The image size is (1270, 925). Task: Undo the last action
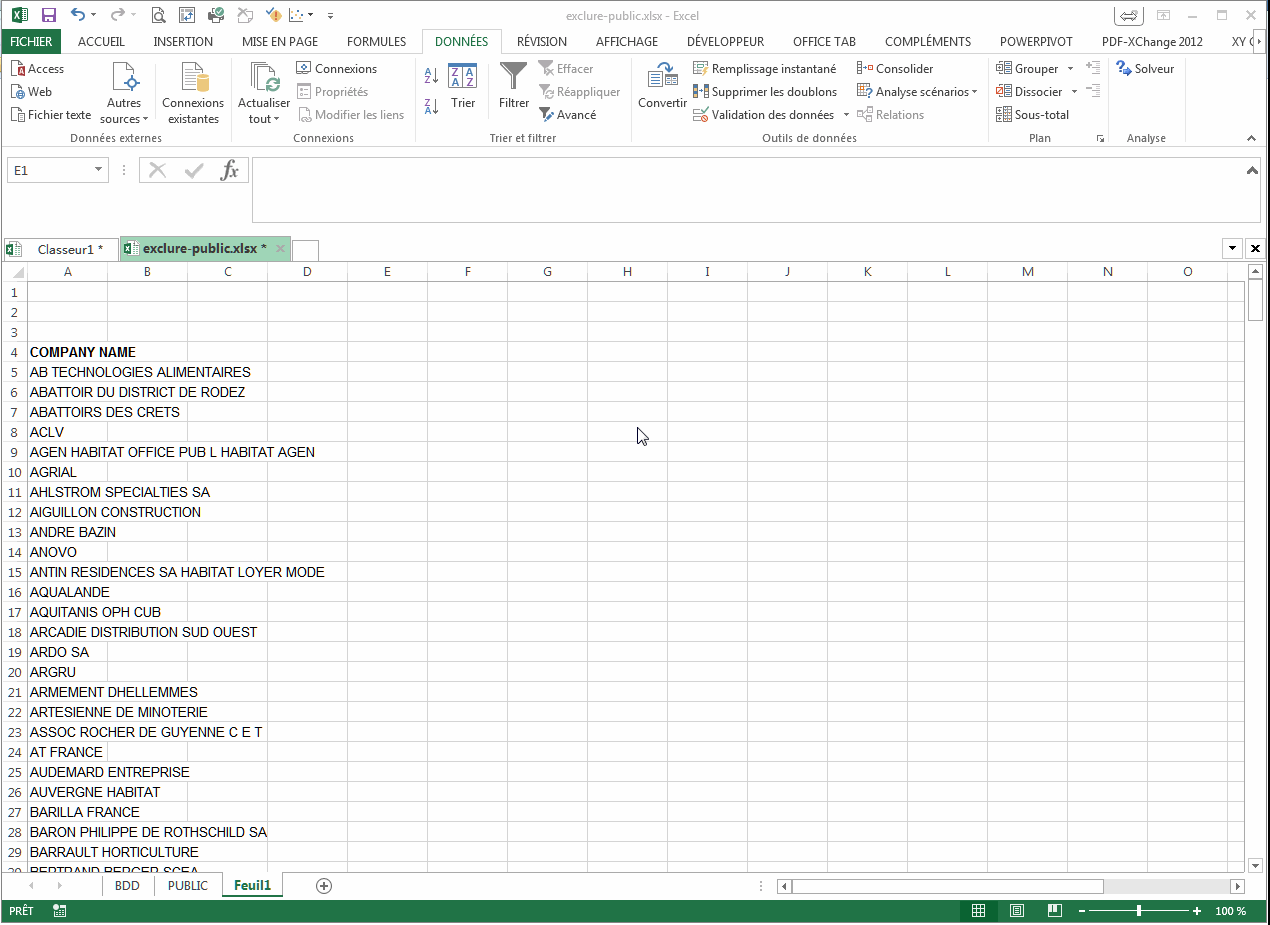76,15
